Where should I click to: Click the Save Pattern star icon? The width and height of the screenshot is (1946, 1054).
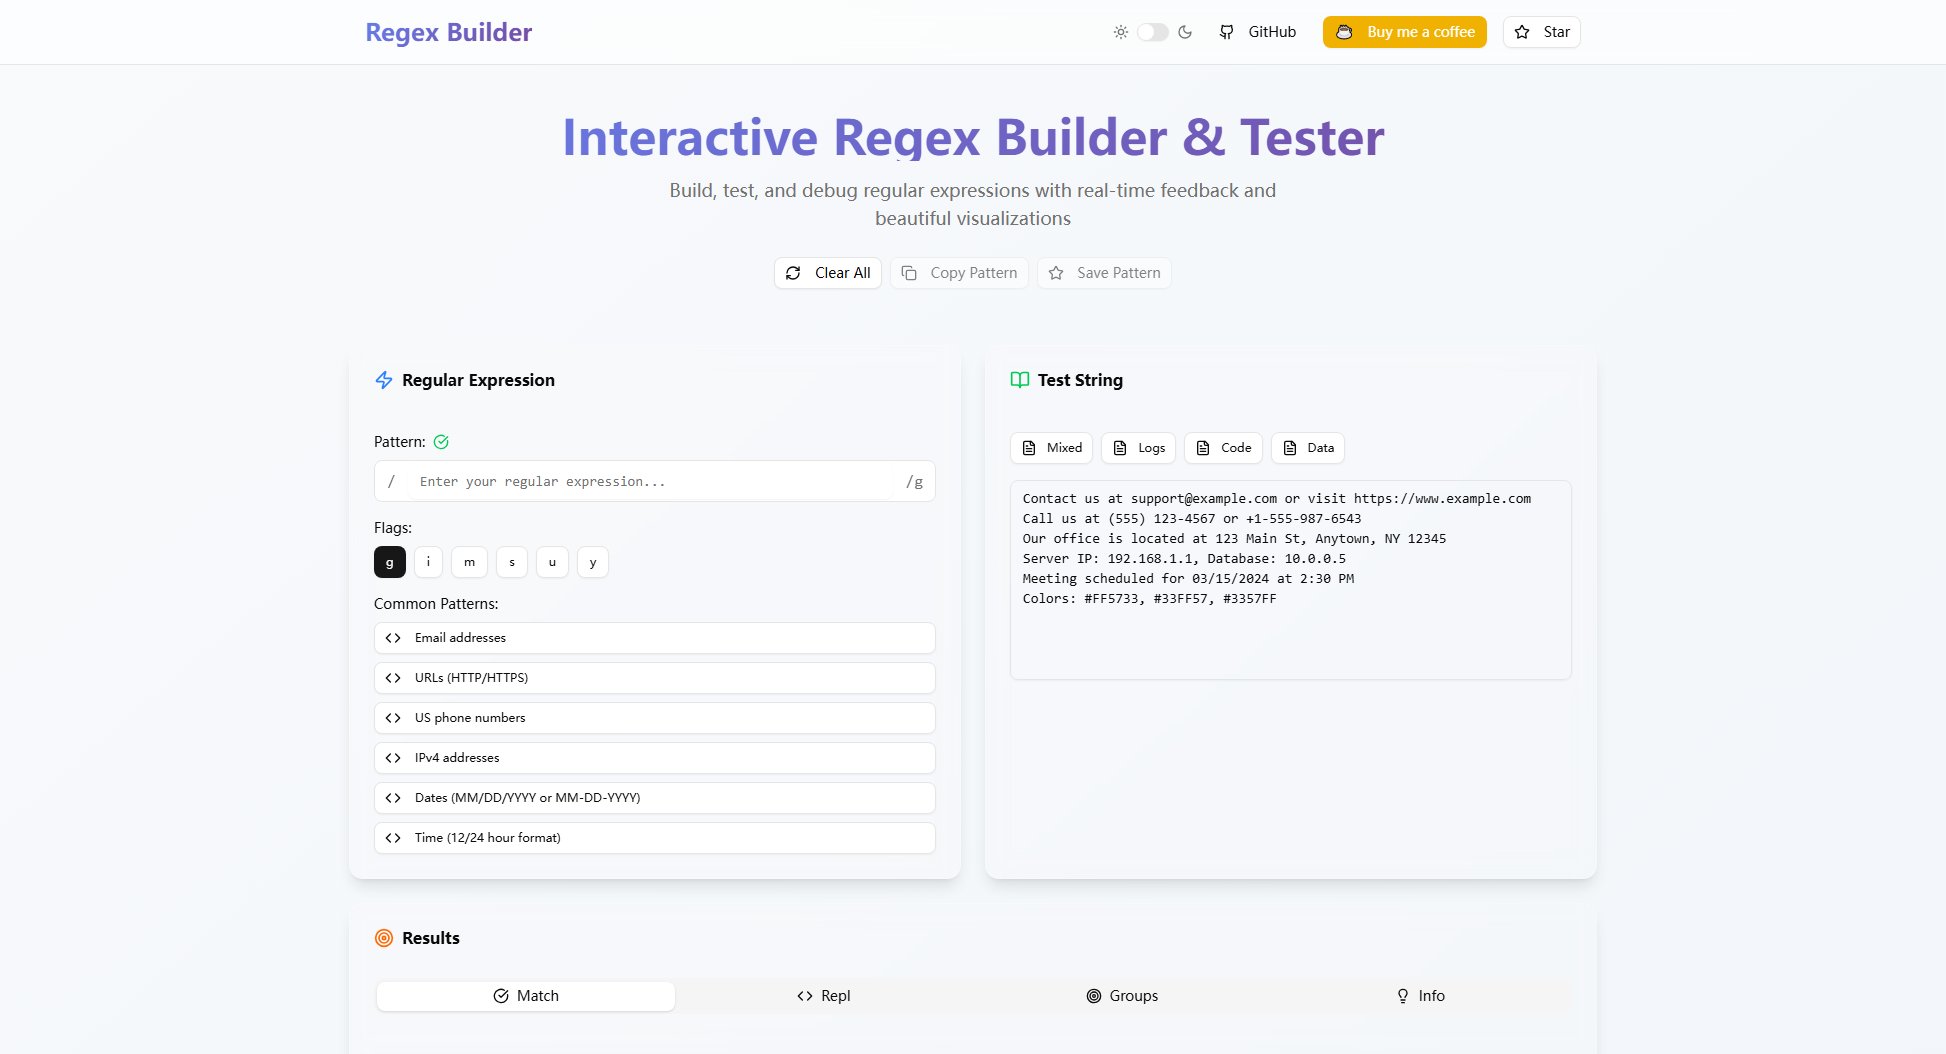click(1056, 273)
